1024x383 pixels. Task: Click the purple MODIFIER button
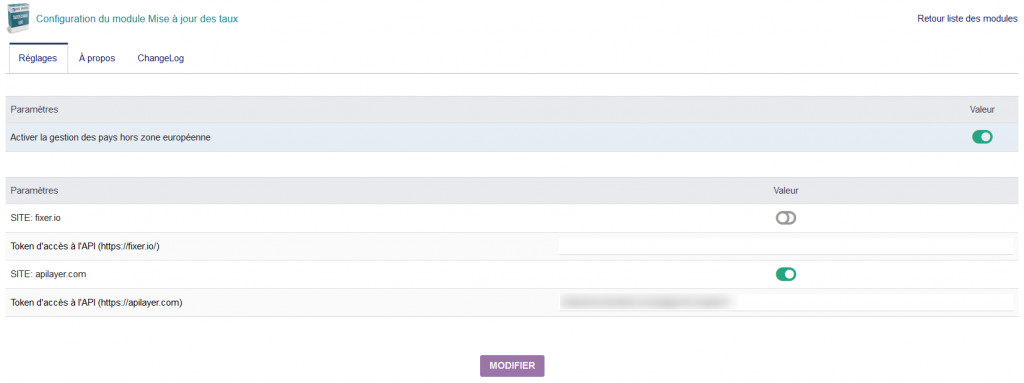tap(512, 366)
